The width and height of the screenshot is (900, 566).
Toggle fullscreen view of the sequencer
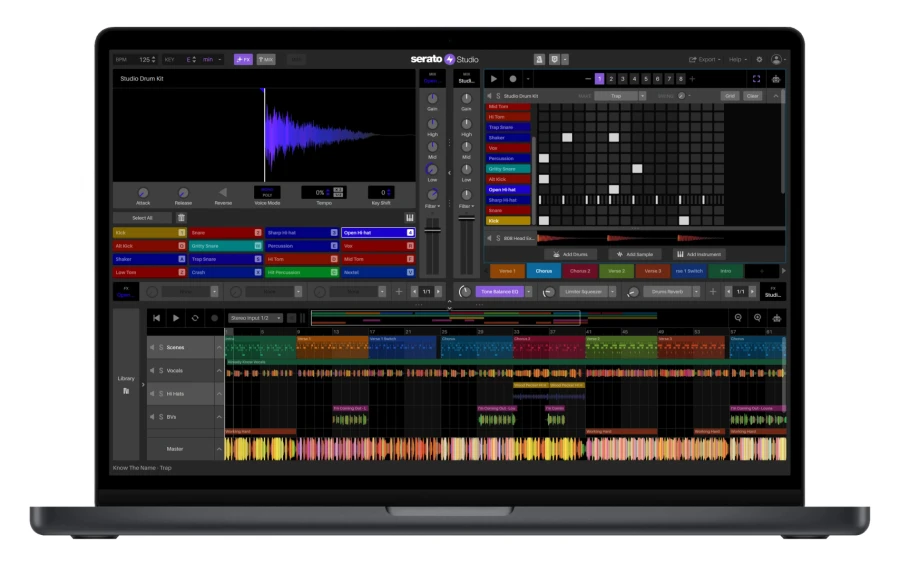tap(757, 79)
